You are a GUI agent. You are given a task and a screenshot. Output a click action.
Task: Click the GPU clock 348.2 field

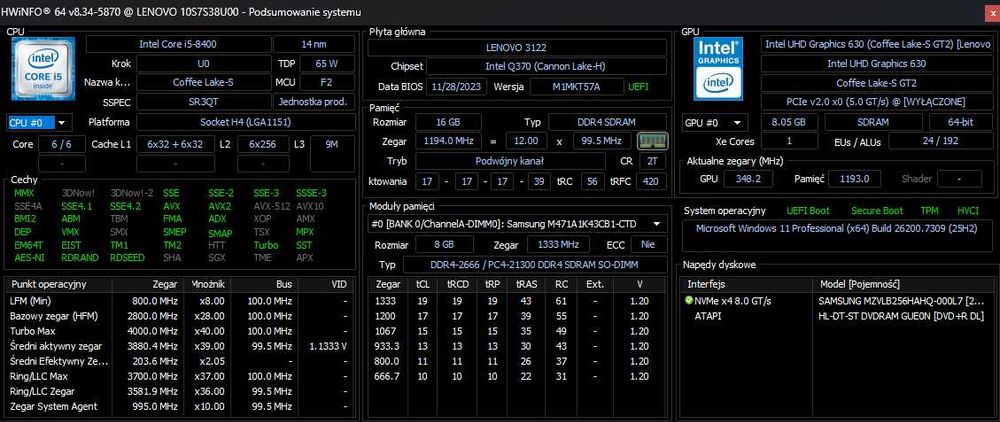749,179
